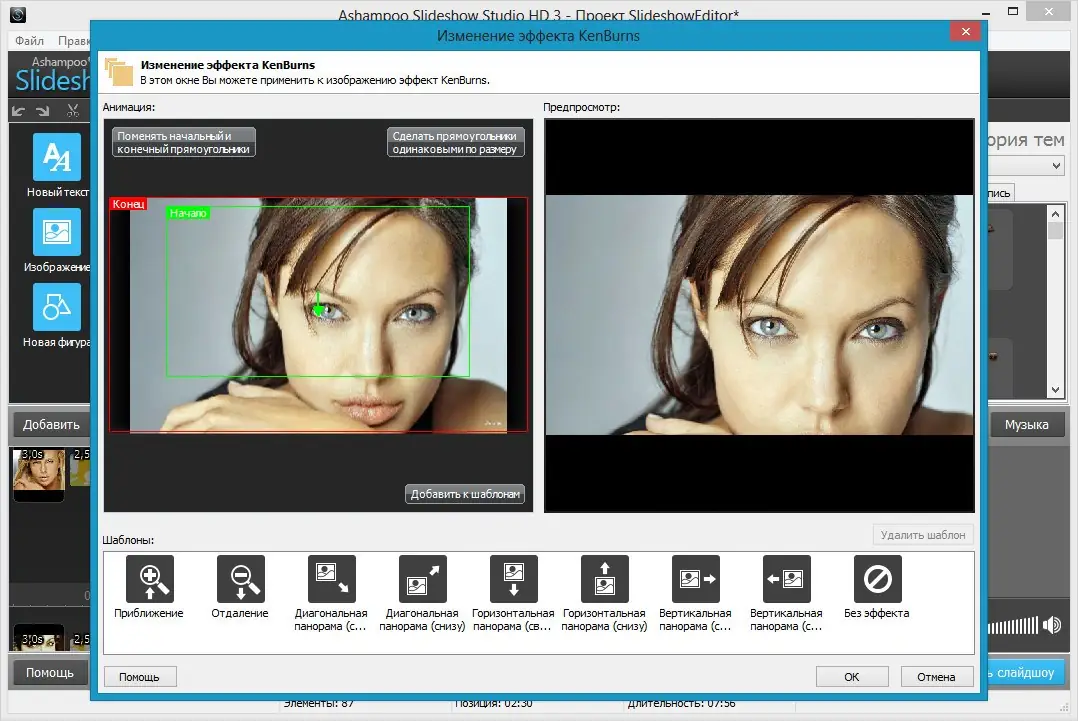Click the Элементы status bar text
The width and height of the screenshot is (1078, 721).
318,703
